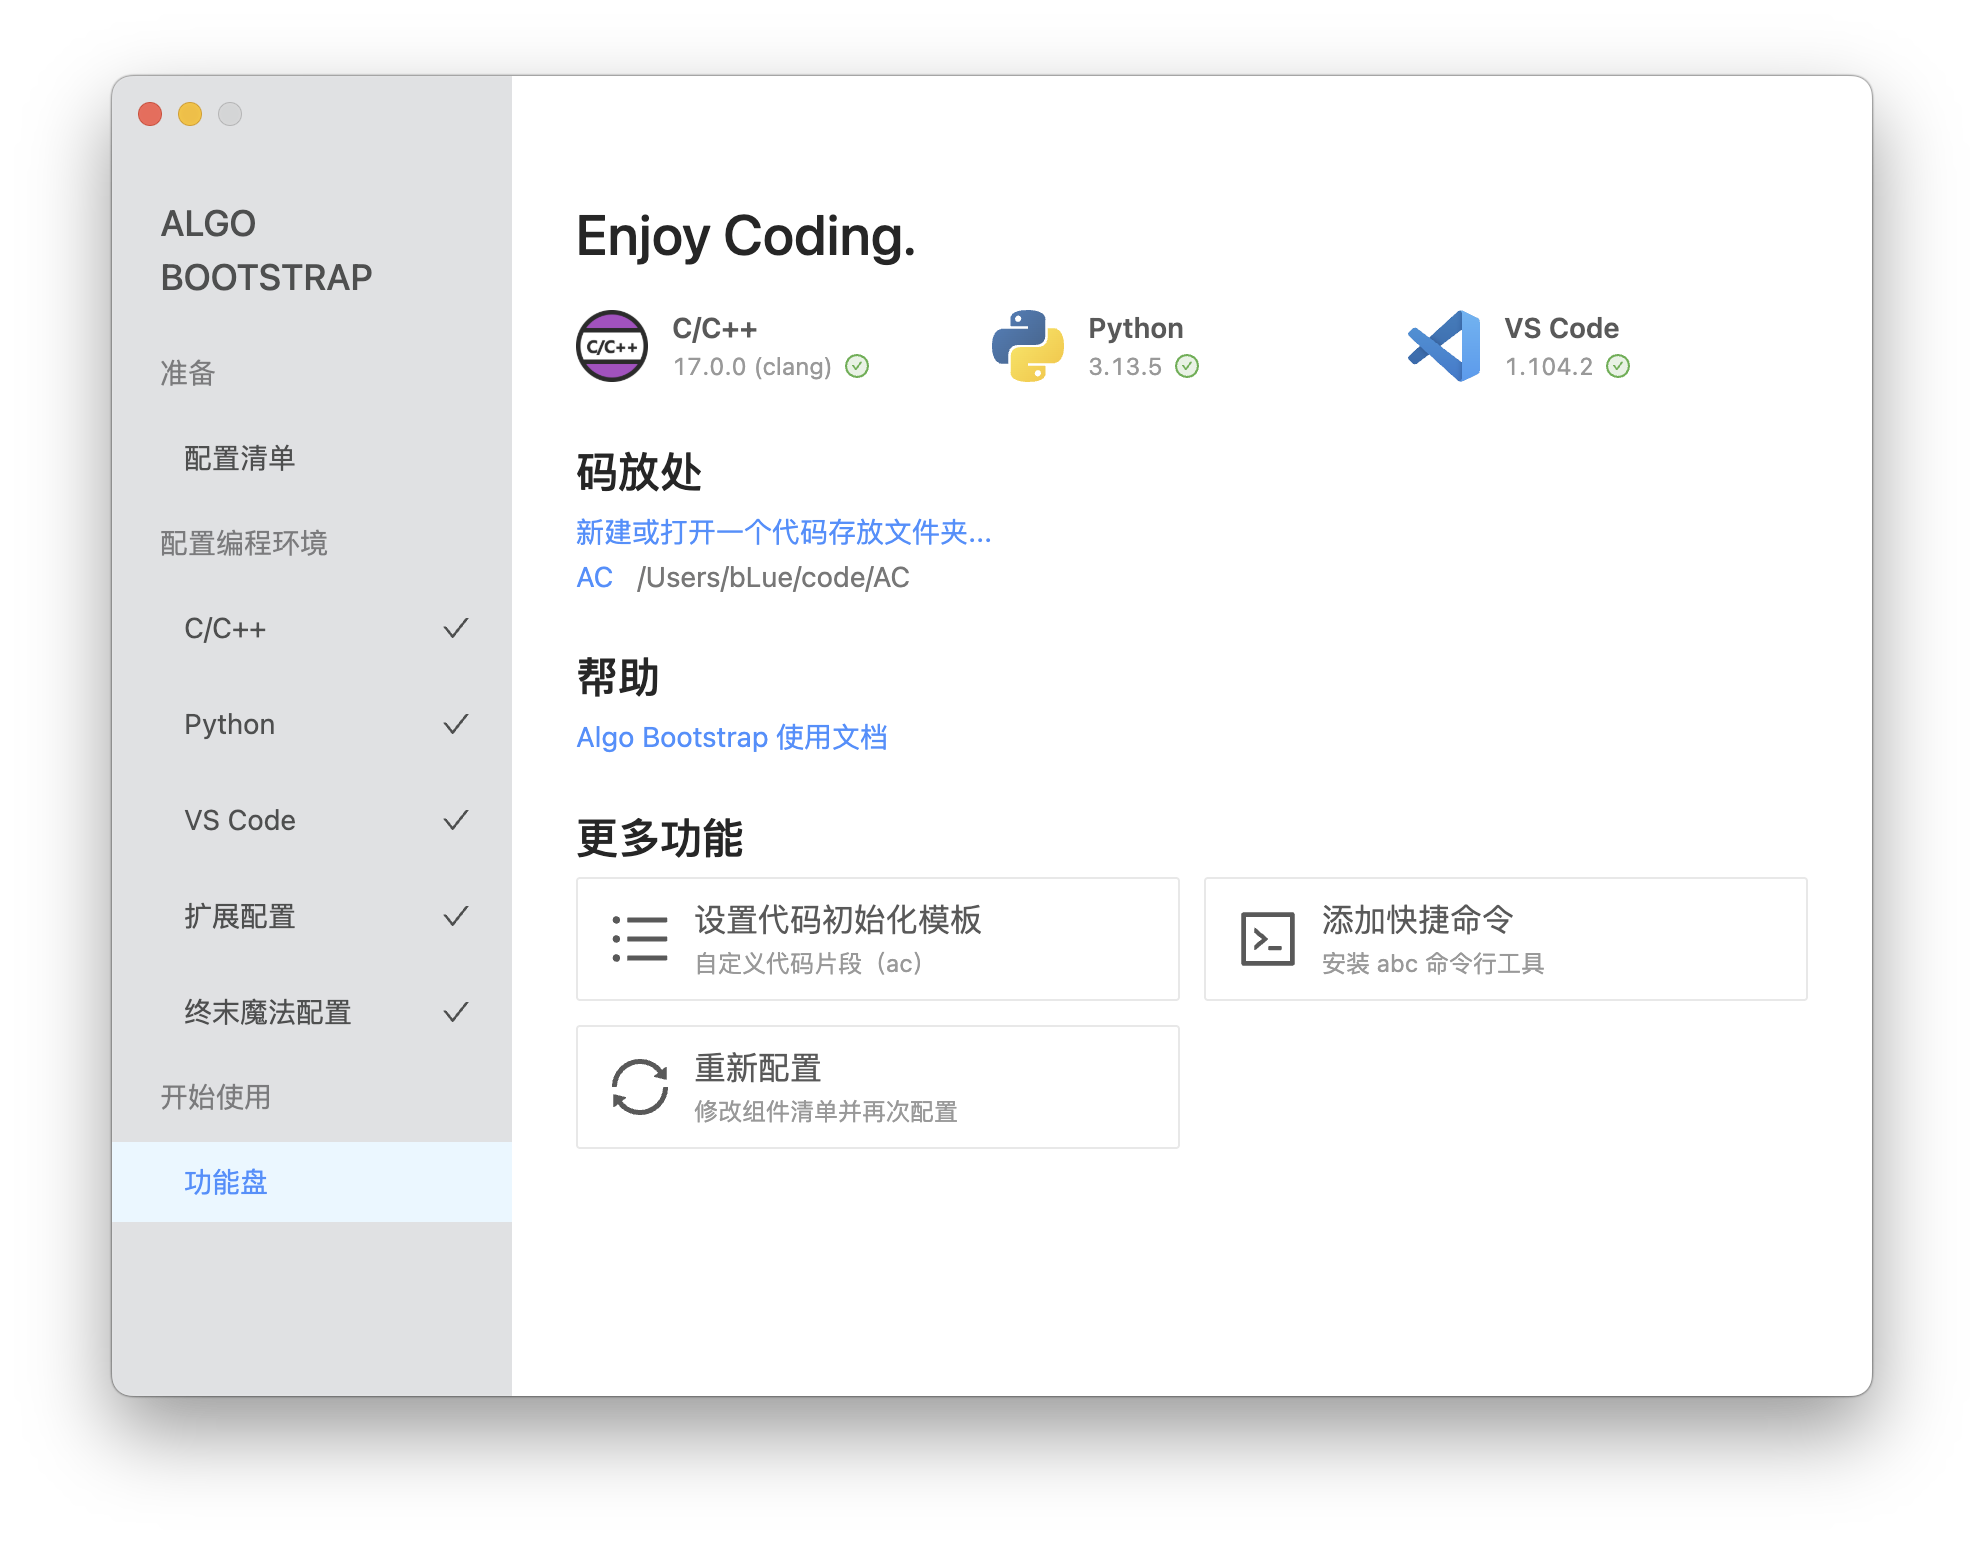Click the list icon on the code template card
Image resolution: width=1984 pixels, height=1544 pixels.
coord(640,939)
